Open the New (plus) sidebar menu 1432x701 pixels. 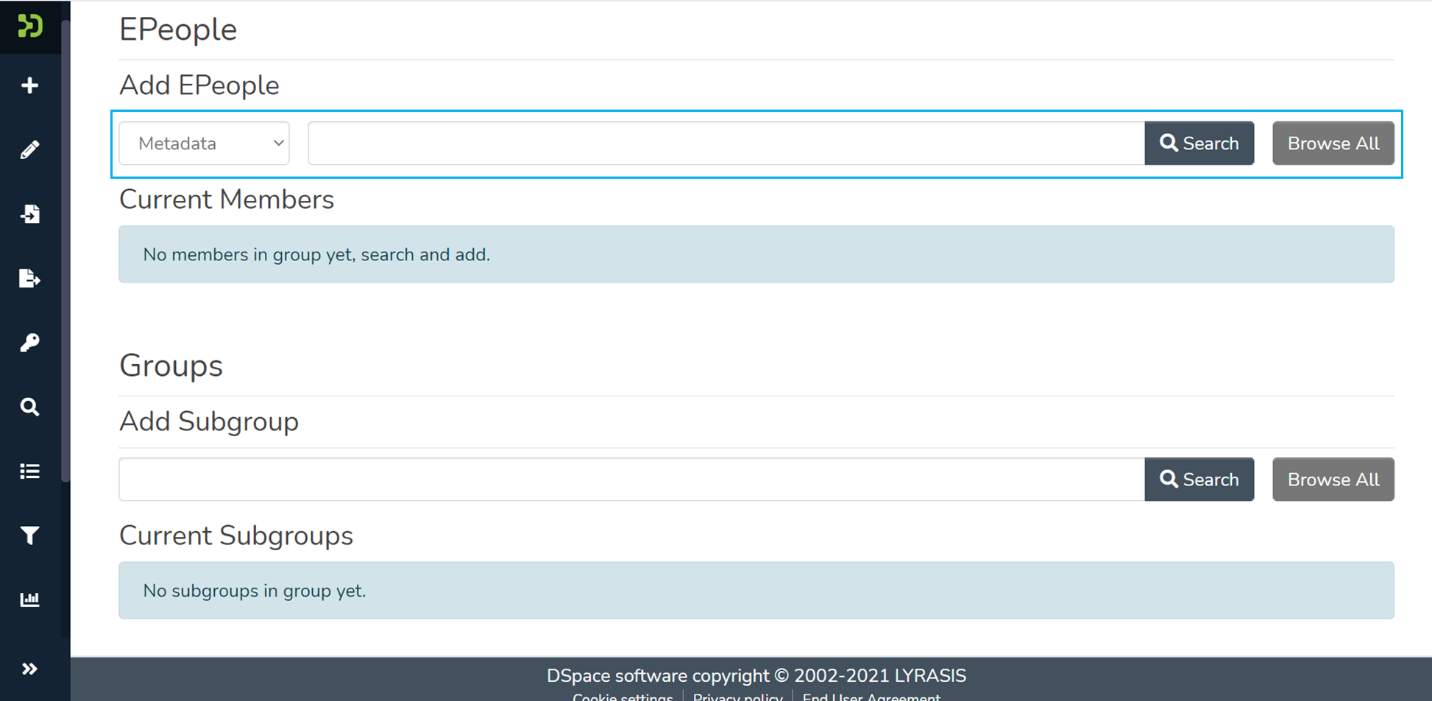point(30,86)
